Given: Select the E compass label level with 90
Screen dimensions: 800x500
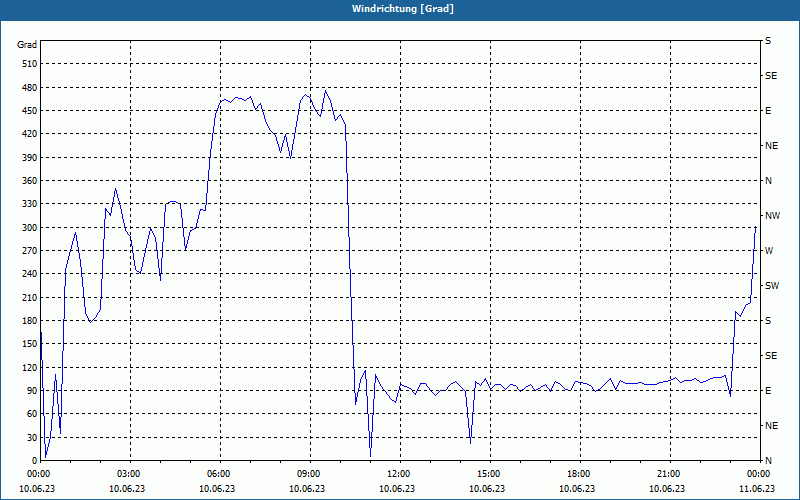Looking at the screenshot, I should 768,391.
